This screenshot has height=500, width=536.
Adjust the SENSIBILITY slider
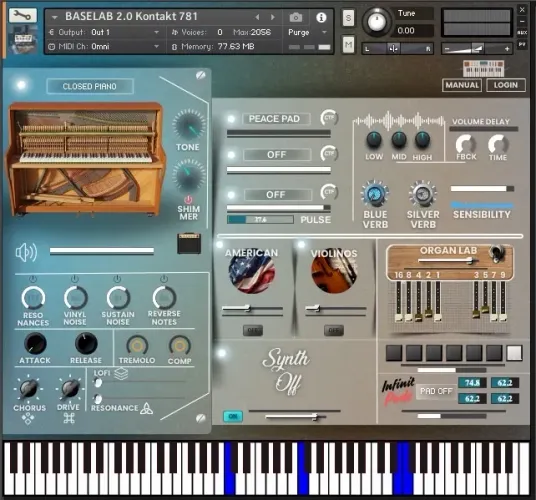[x=482, y=189]
